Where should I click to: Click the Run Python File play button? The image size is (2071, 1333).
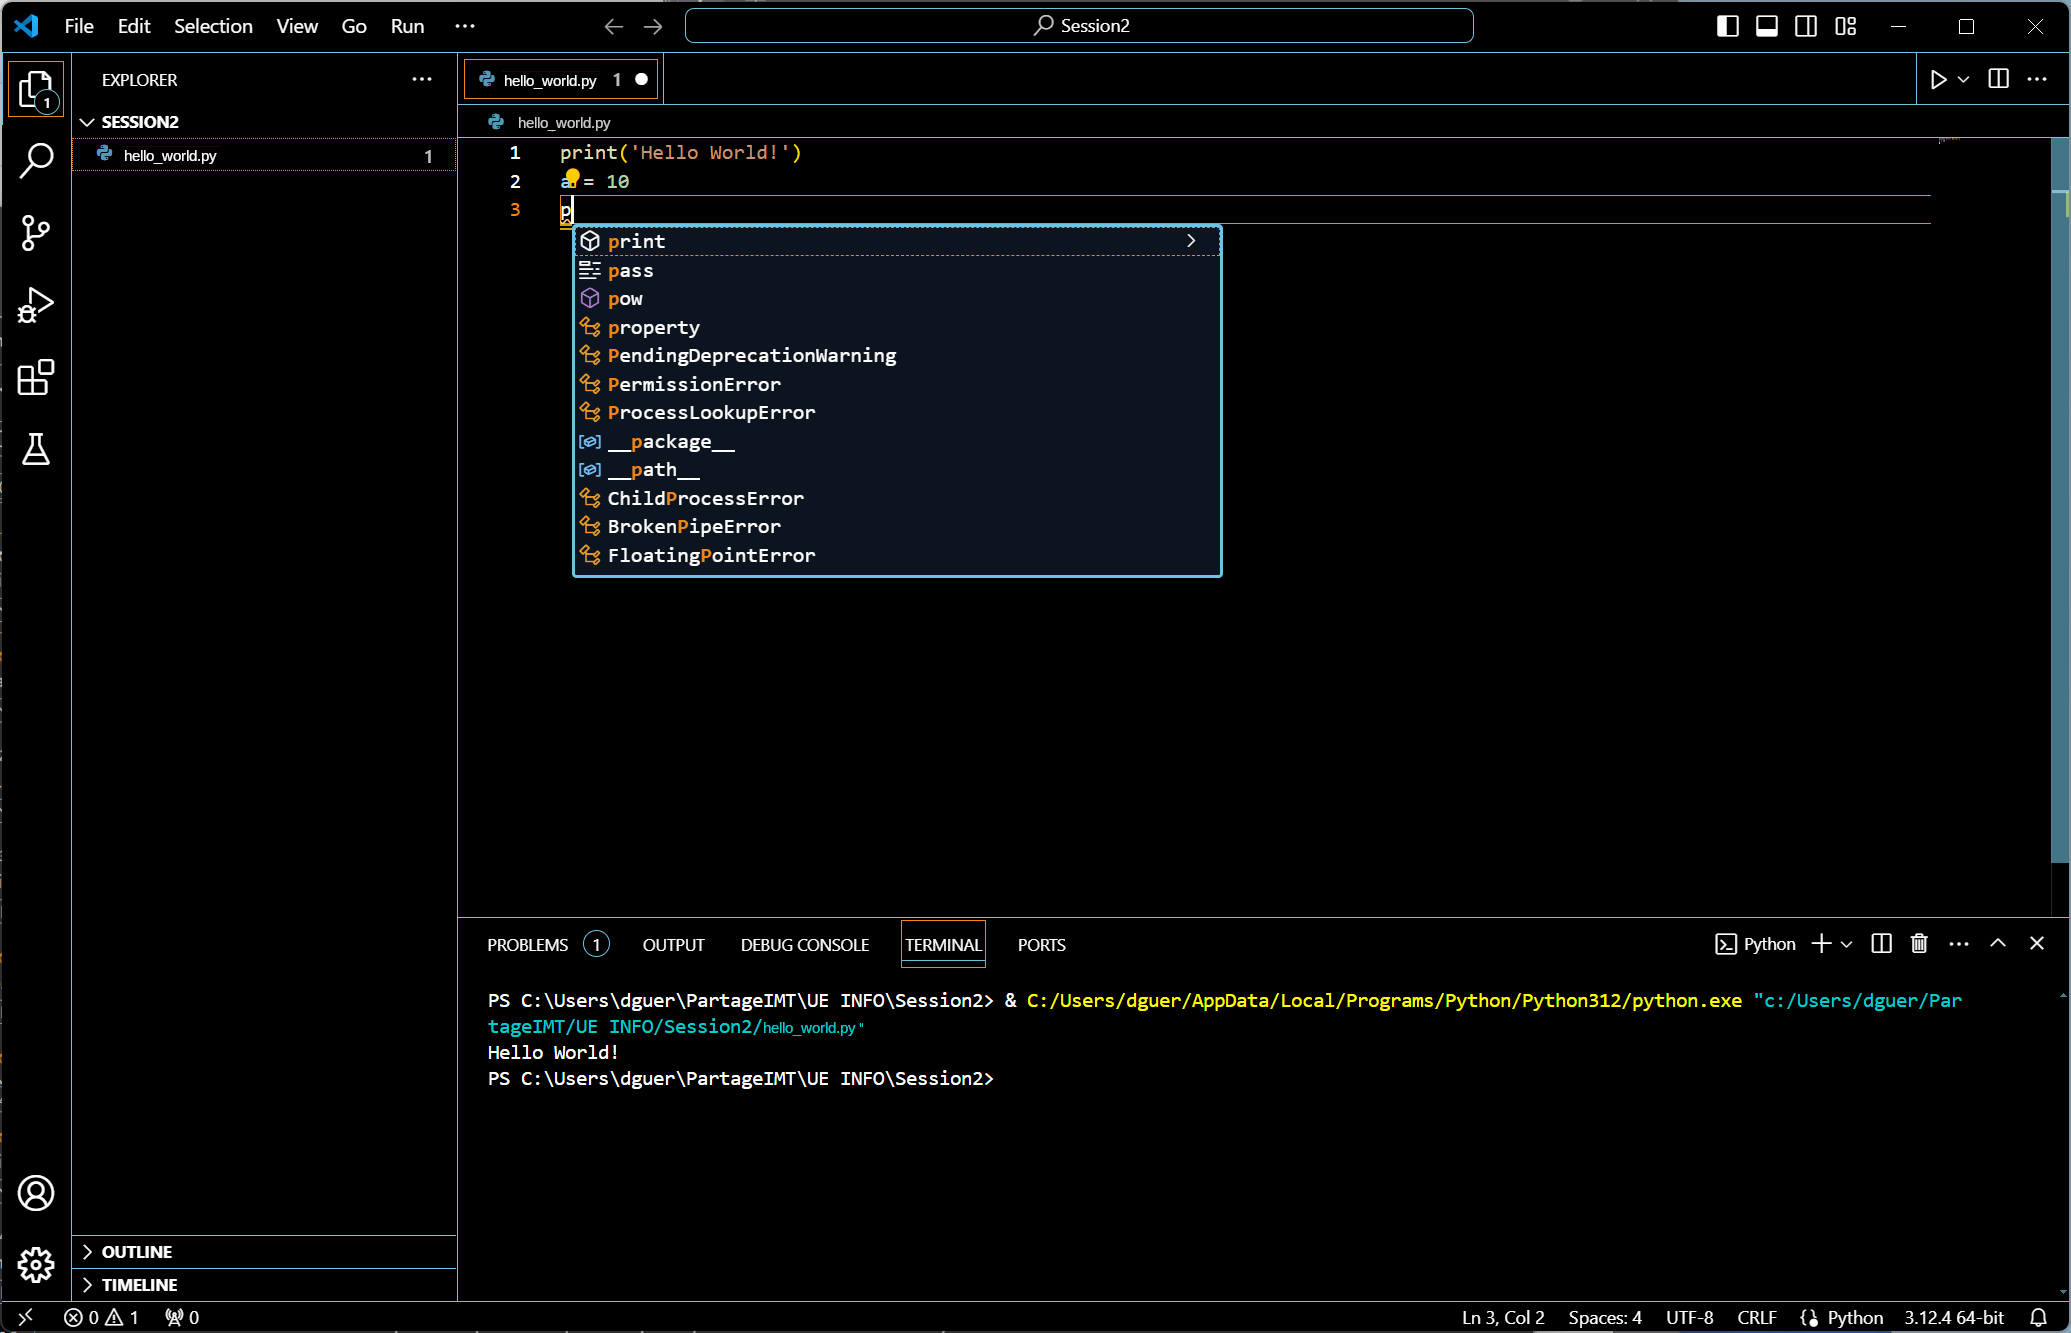1938,80
